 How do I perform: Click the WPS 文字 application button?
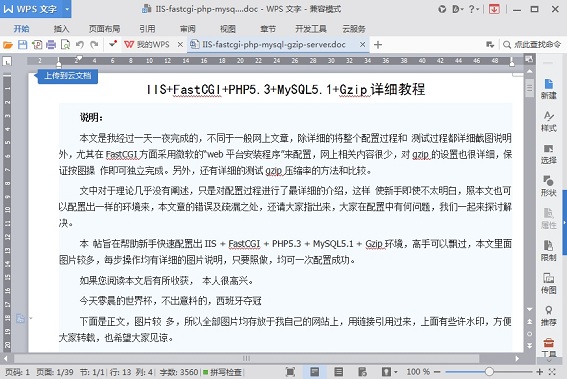[30, 9]
